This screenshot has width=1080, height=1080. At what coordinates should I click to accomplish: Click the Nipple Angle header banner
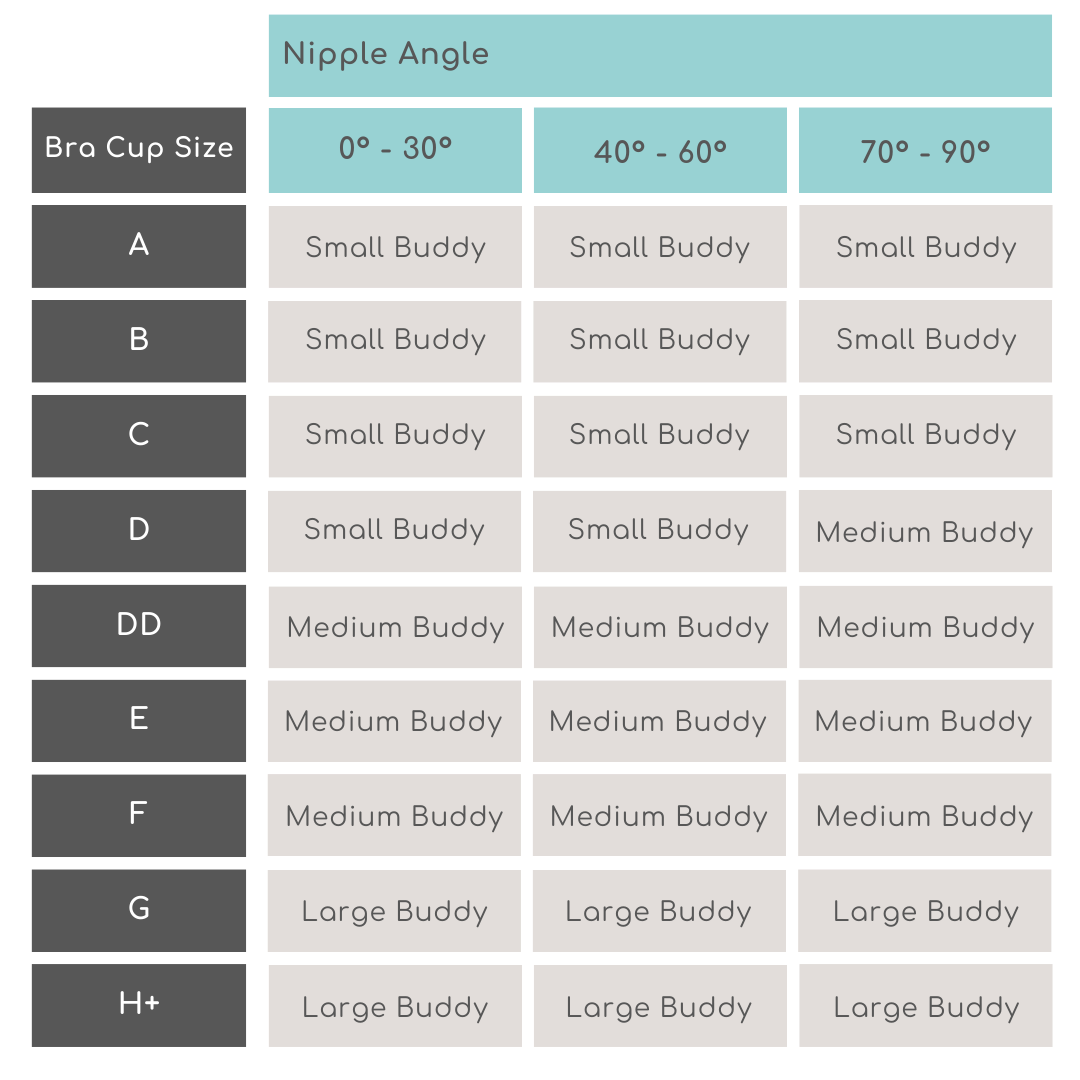(660, 55)
